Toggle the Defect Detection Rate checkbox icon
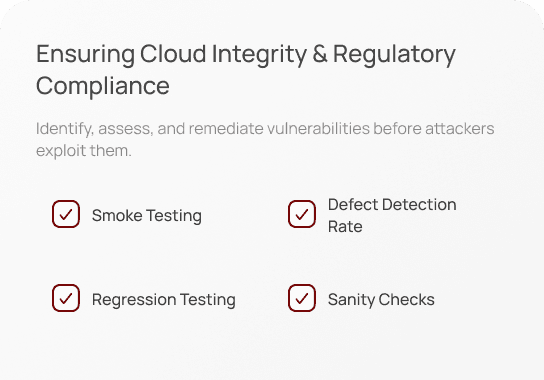Screen dimensions: 544x380 tap(302, 214)
